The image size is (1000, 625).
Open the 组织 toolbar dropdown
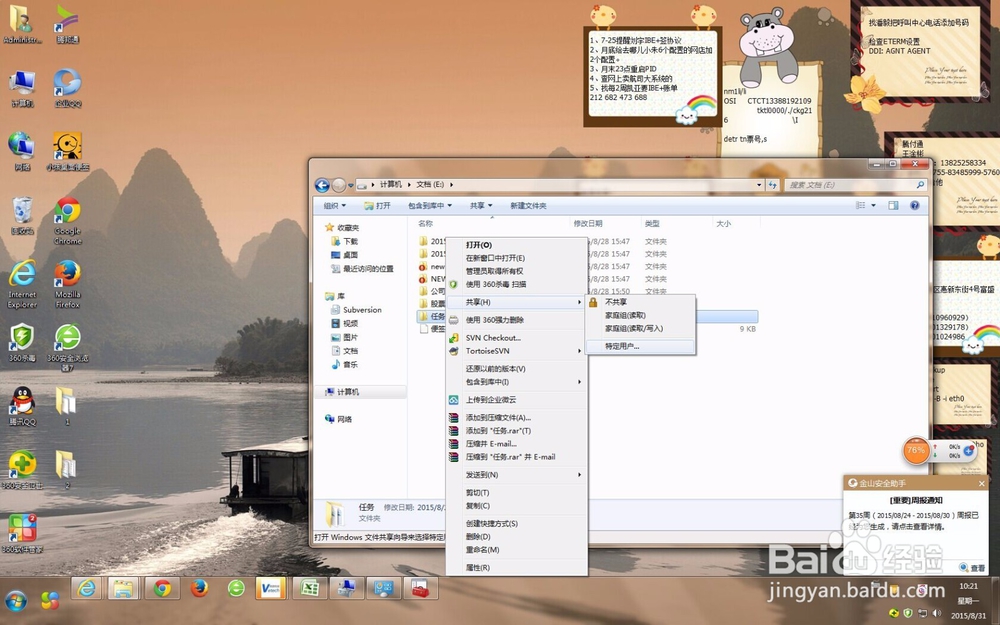pyautogui.click(x=334, y=205)
